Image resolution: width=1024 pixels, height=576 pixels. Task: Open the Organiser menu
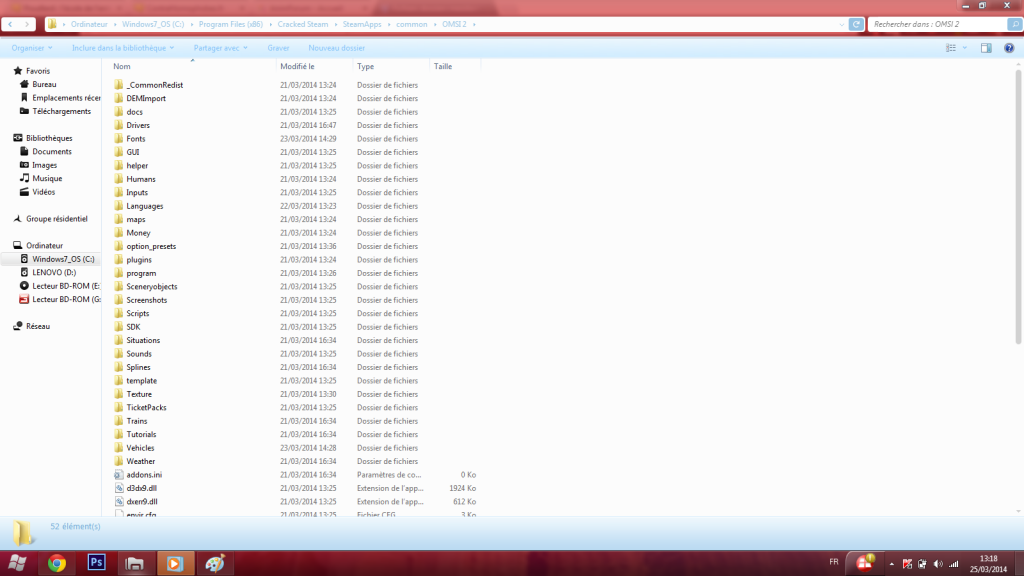(31, 48)
